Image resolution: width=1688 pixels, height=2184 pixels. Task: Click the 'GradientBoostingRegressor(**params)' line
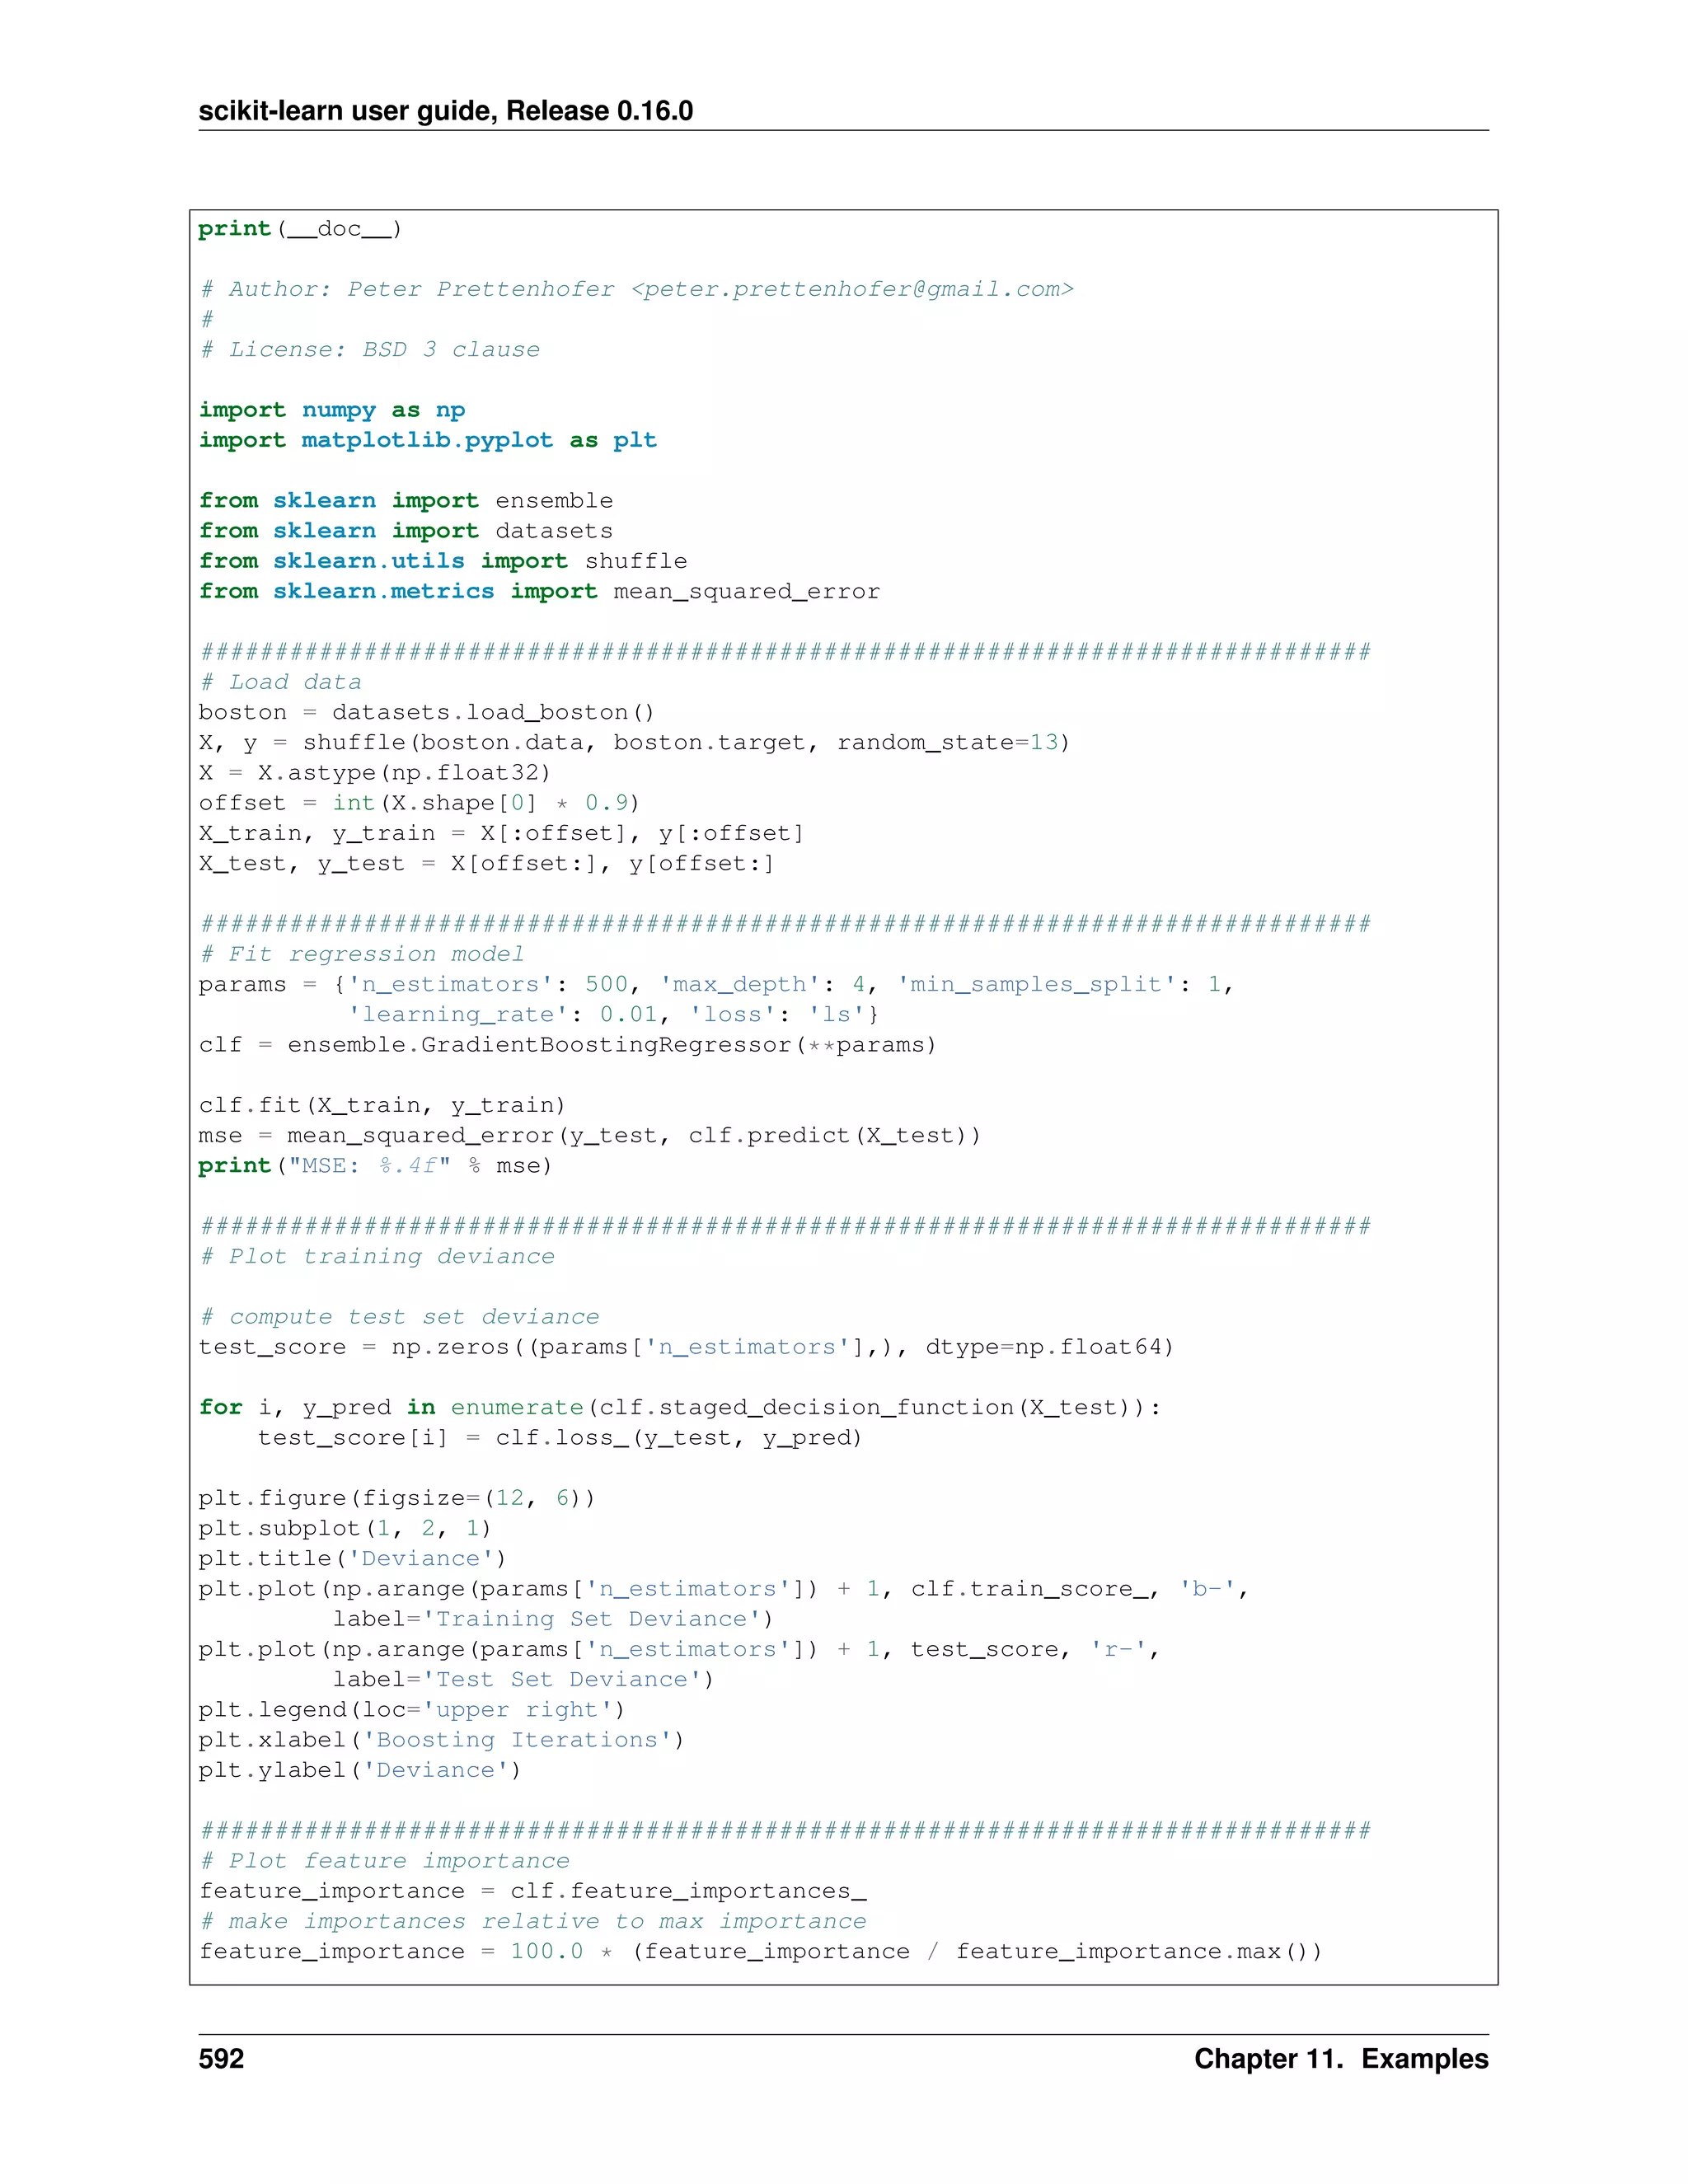pyautogui.click(x=568, y=1044)
